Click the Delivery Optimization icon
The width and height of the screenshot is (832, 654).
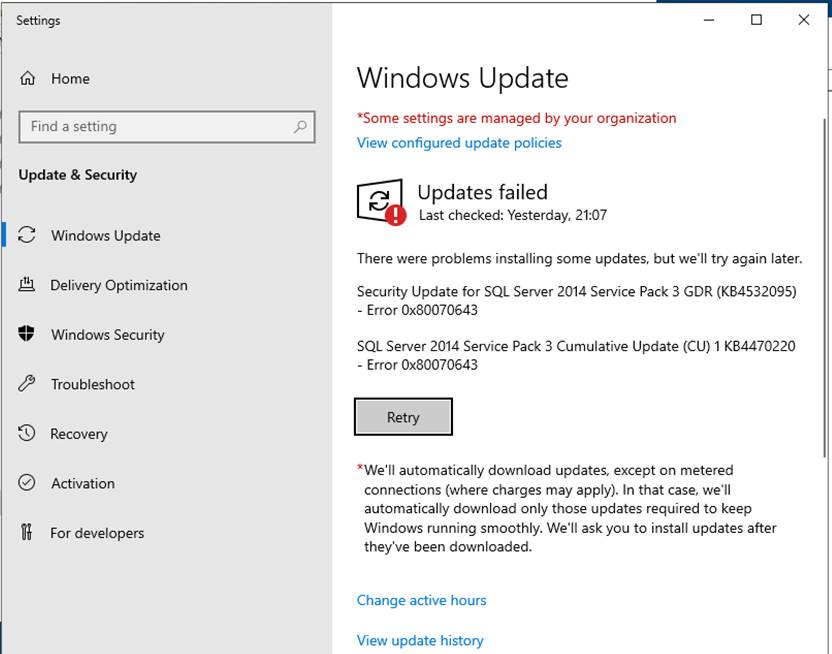(27, 285)
